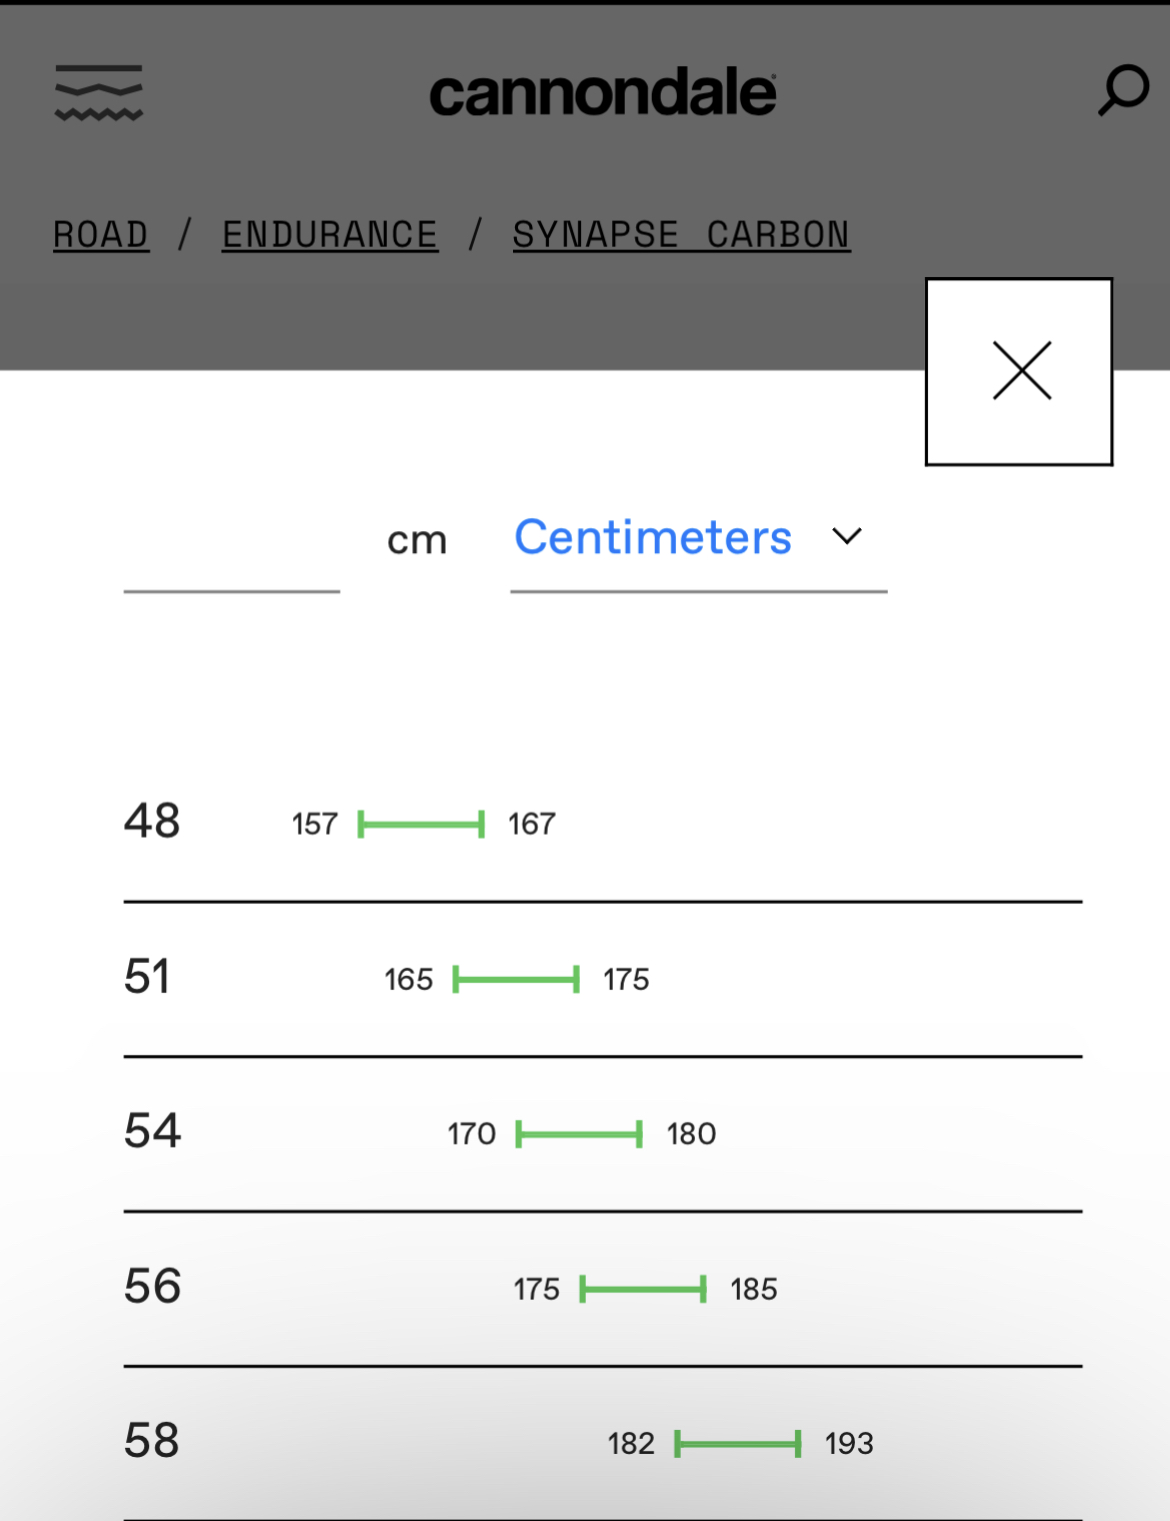Select size 48 row
1170x1521 pixels.
click(x=152, y=821)
